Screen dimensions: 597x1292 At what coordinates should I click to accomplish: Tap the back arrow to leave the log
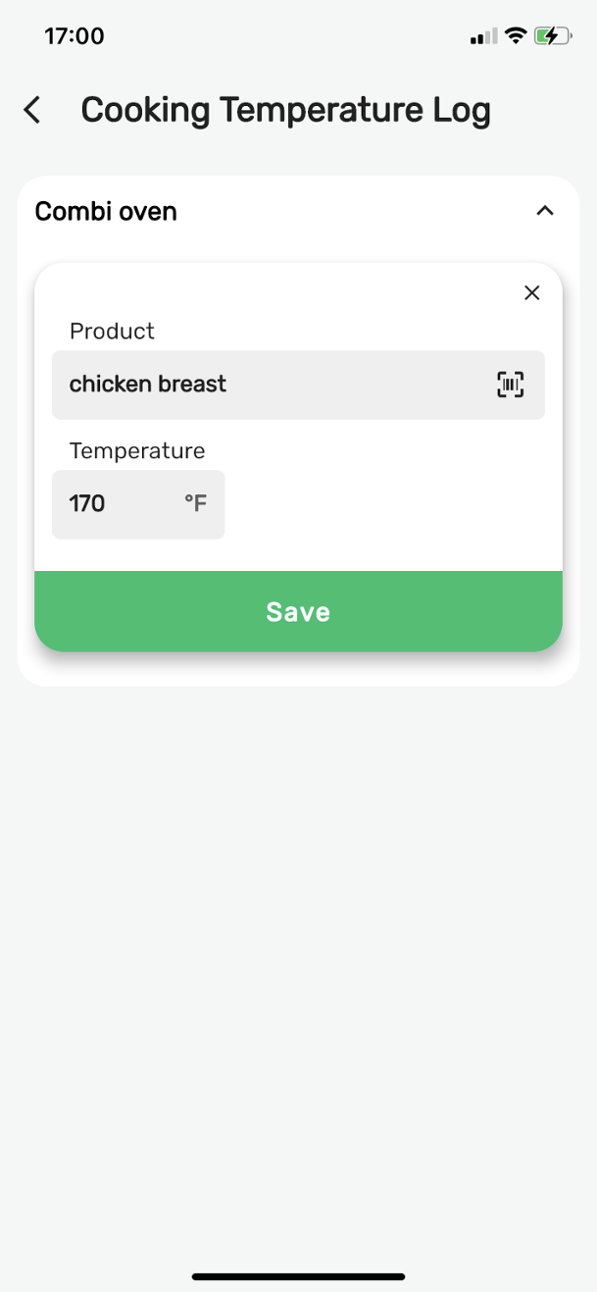(31, 110)
